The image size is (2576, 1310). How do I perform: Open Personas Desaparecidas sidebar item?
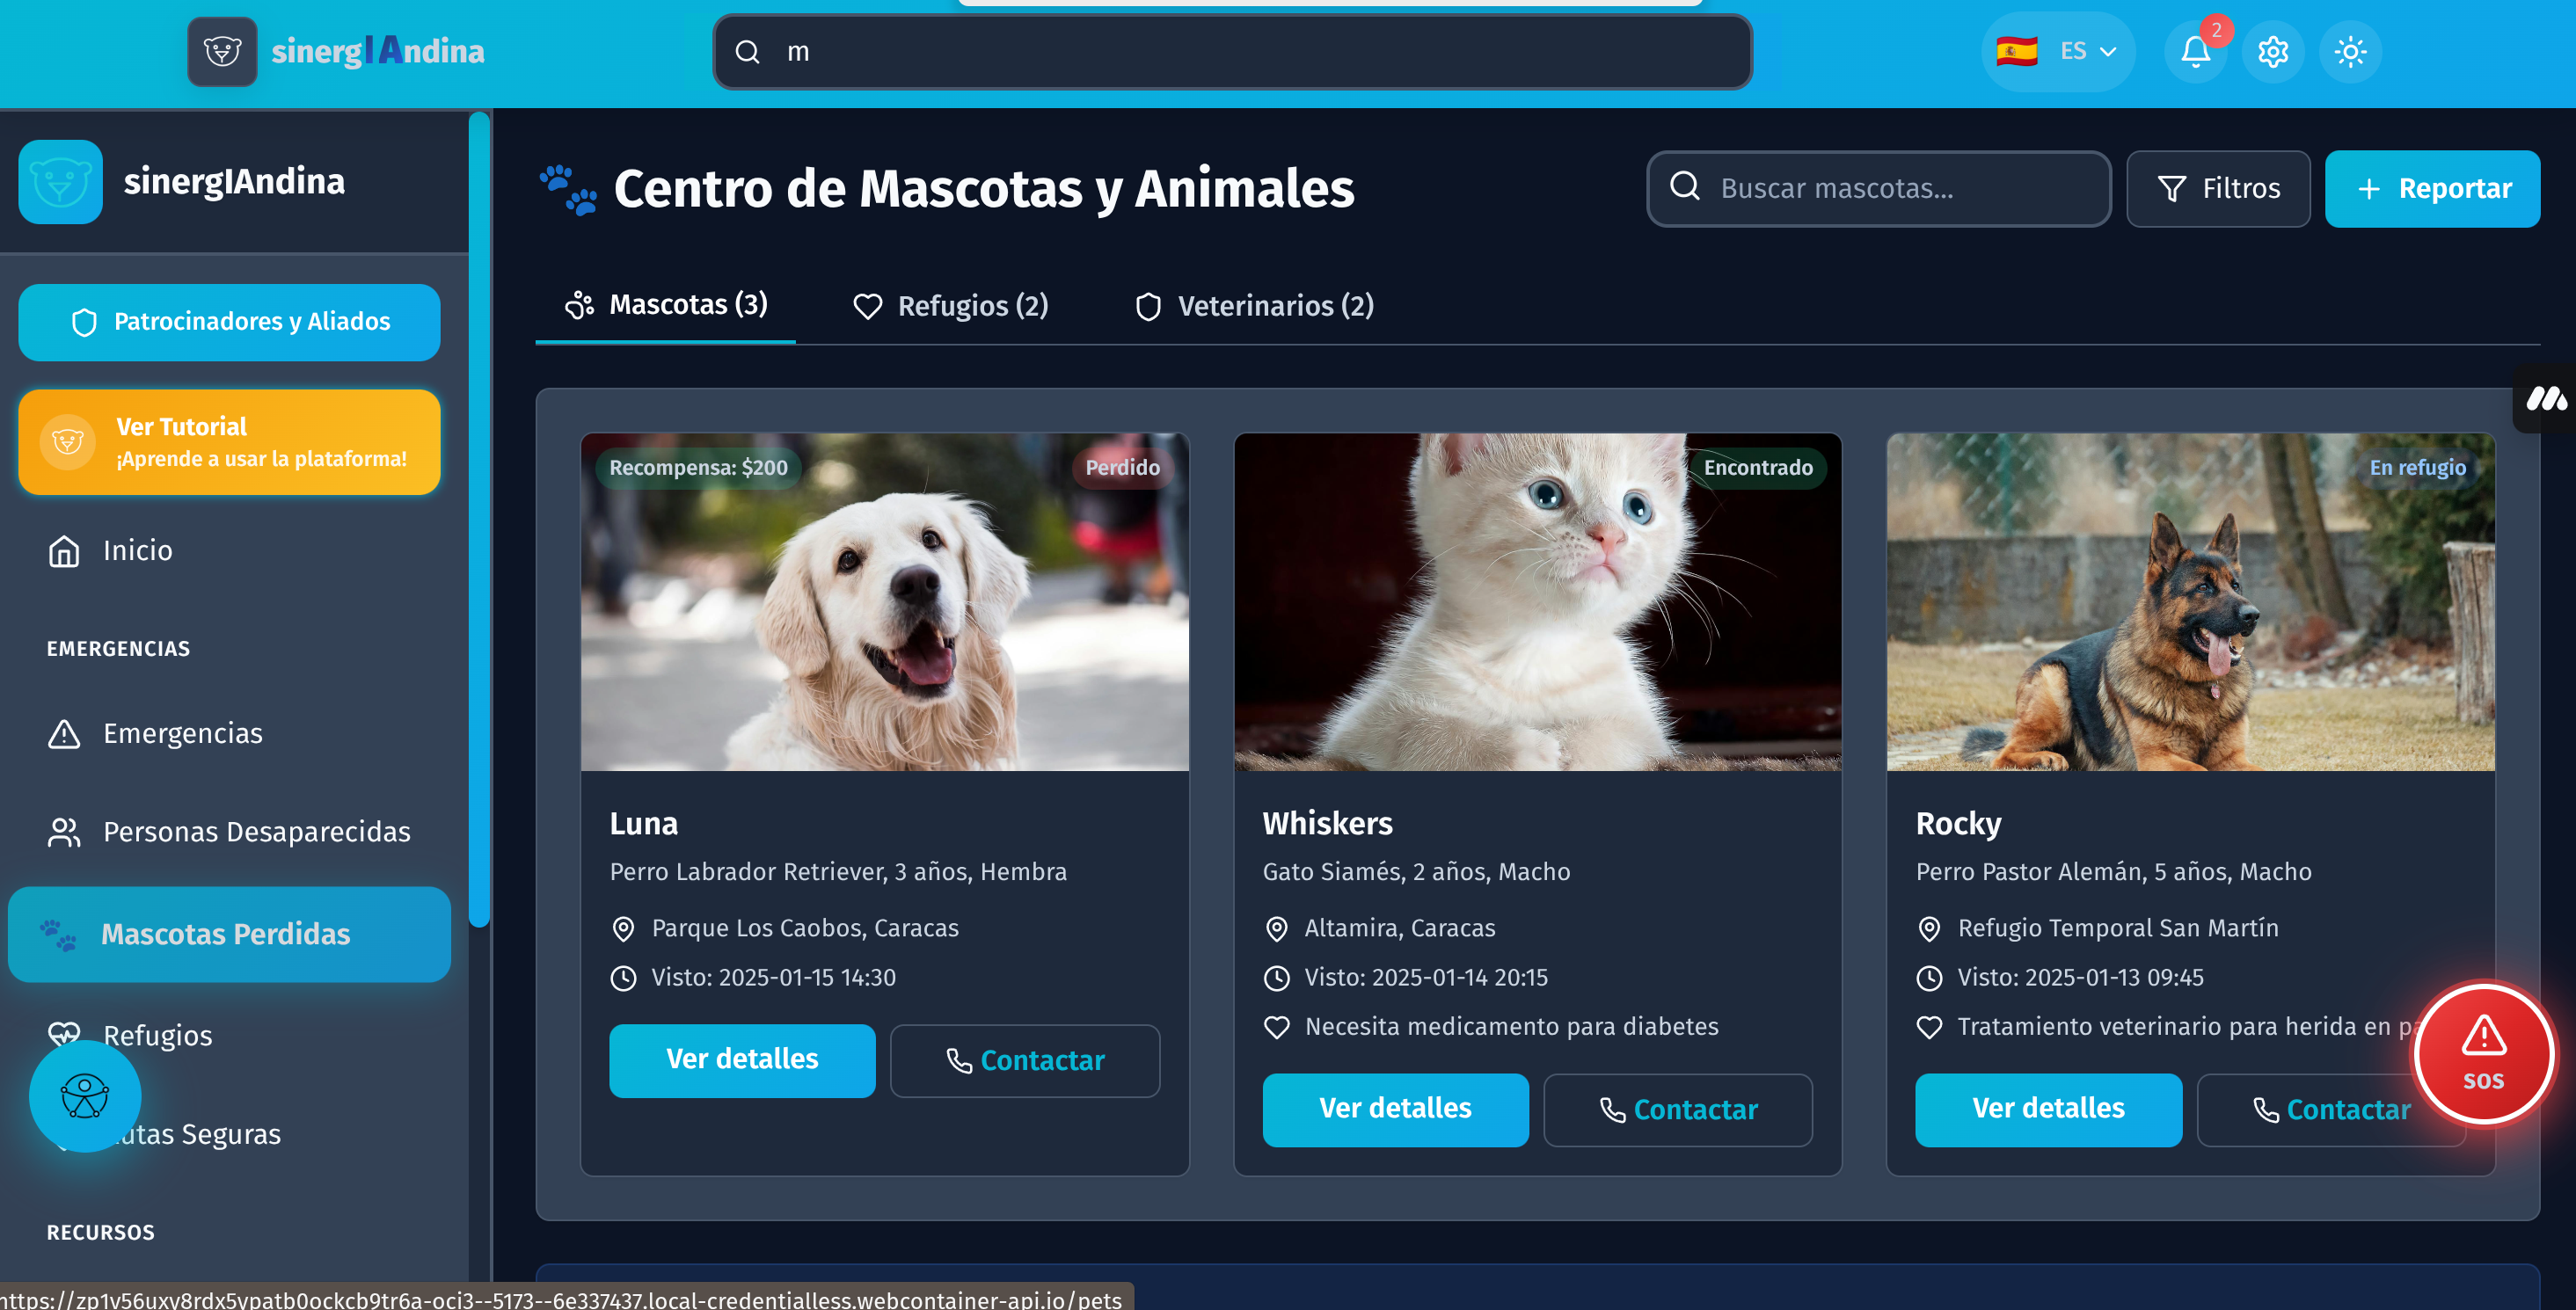[256, 832]
